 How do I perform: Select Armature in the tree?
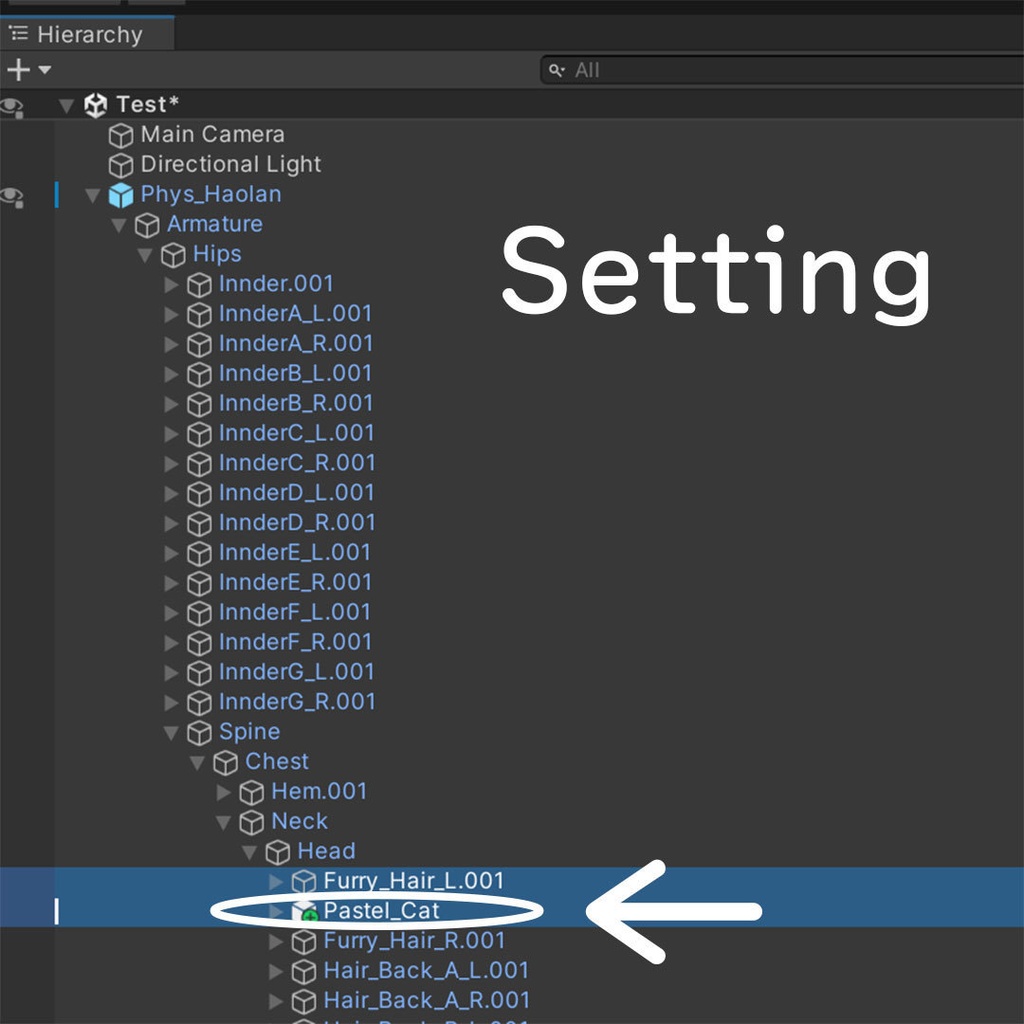click(x=214, y=224)
